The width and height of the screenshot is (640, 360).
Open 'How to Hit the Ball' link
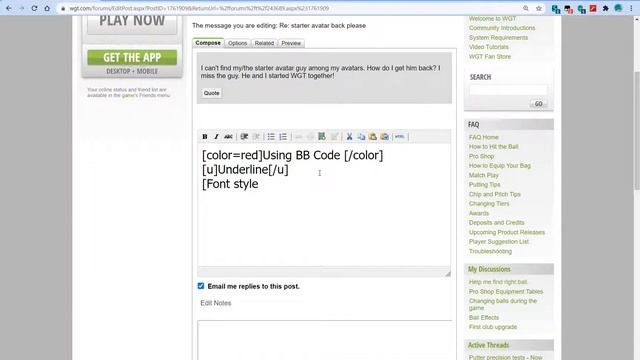493,147
